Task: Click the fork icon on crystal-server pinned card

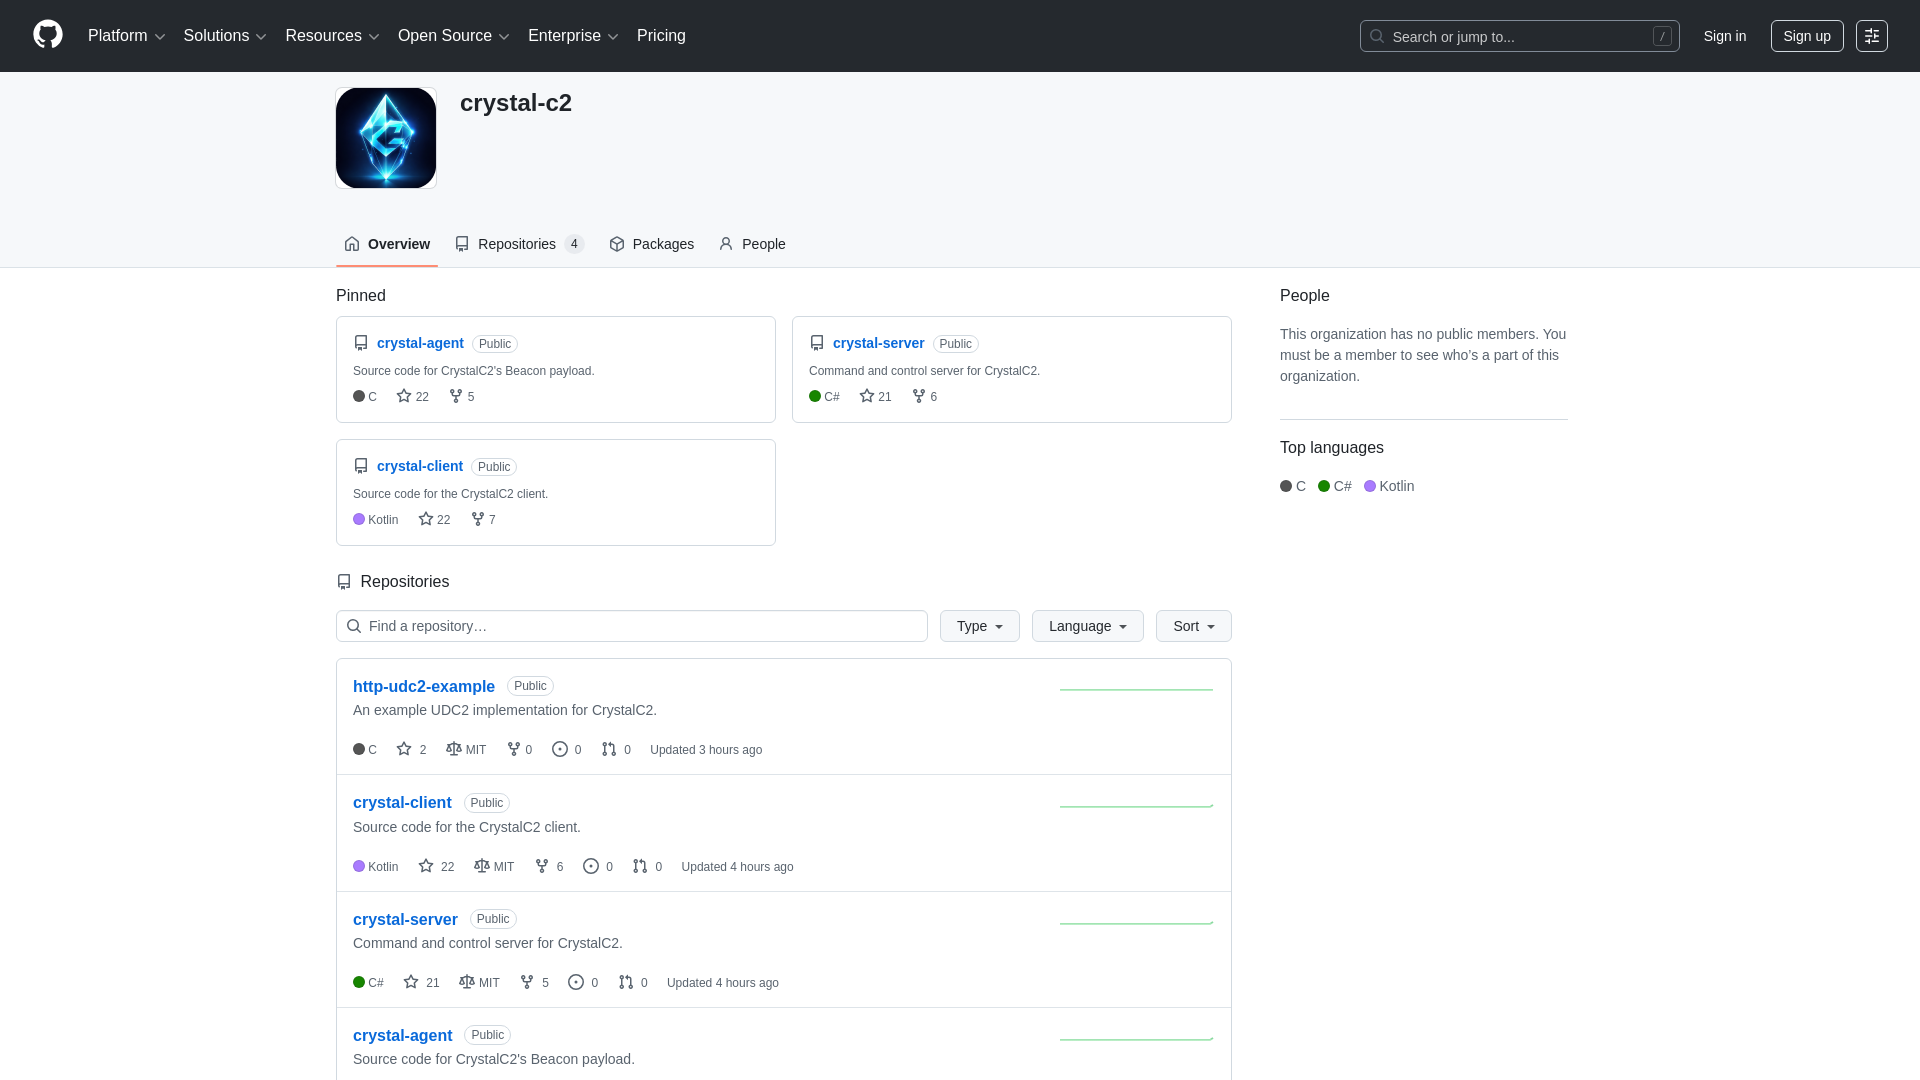Action: coord(918,396)
